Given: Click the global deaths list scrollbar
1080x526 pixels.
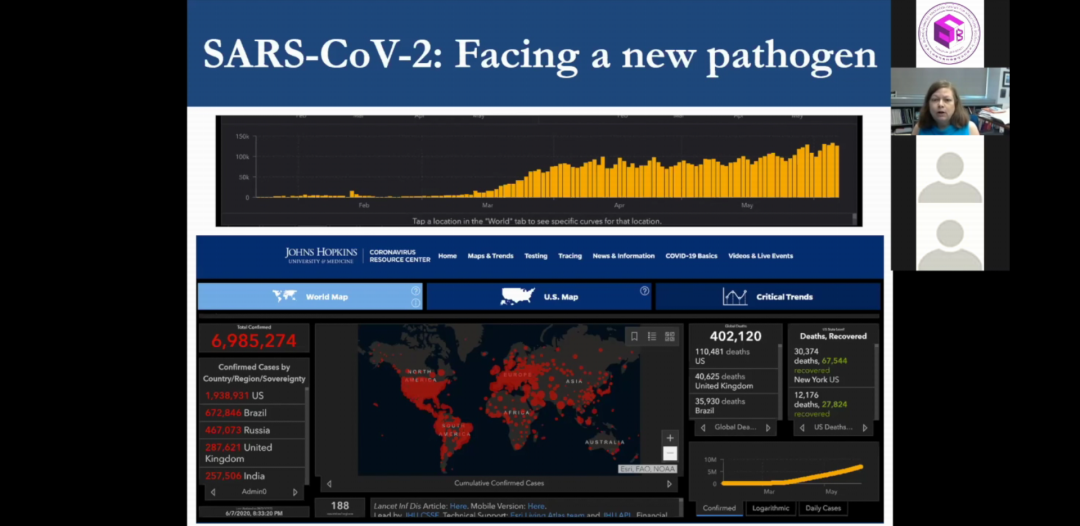Looking at the screenshot, I should click(780, 382).
